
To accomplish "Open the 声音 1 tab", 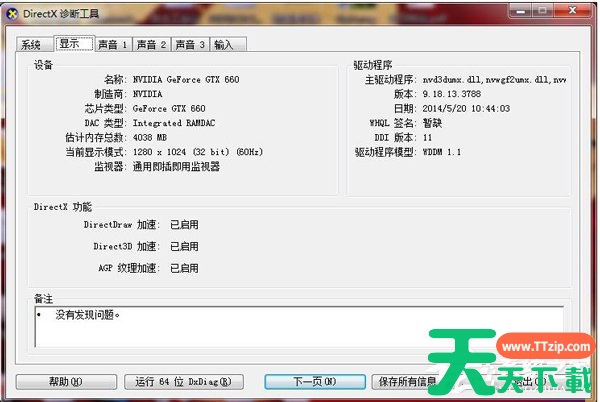I will point(113,44).
